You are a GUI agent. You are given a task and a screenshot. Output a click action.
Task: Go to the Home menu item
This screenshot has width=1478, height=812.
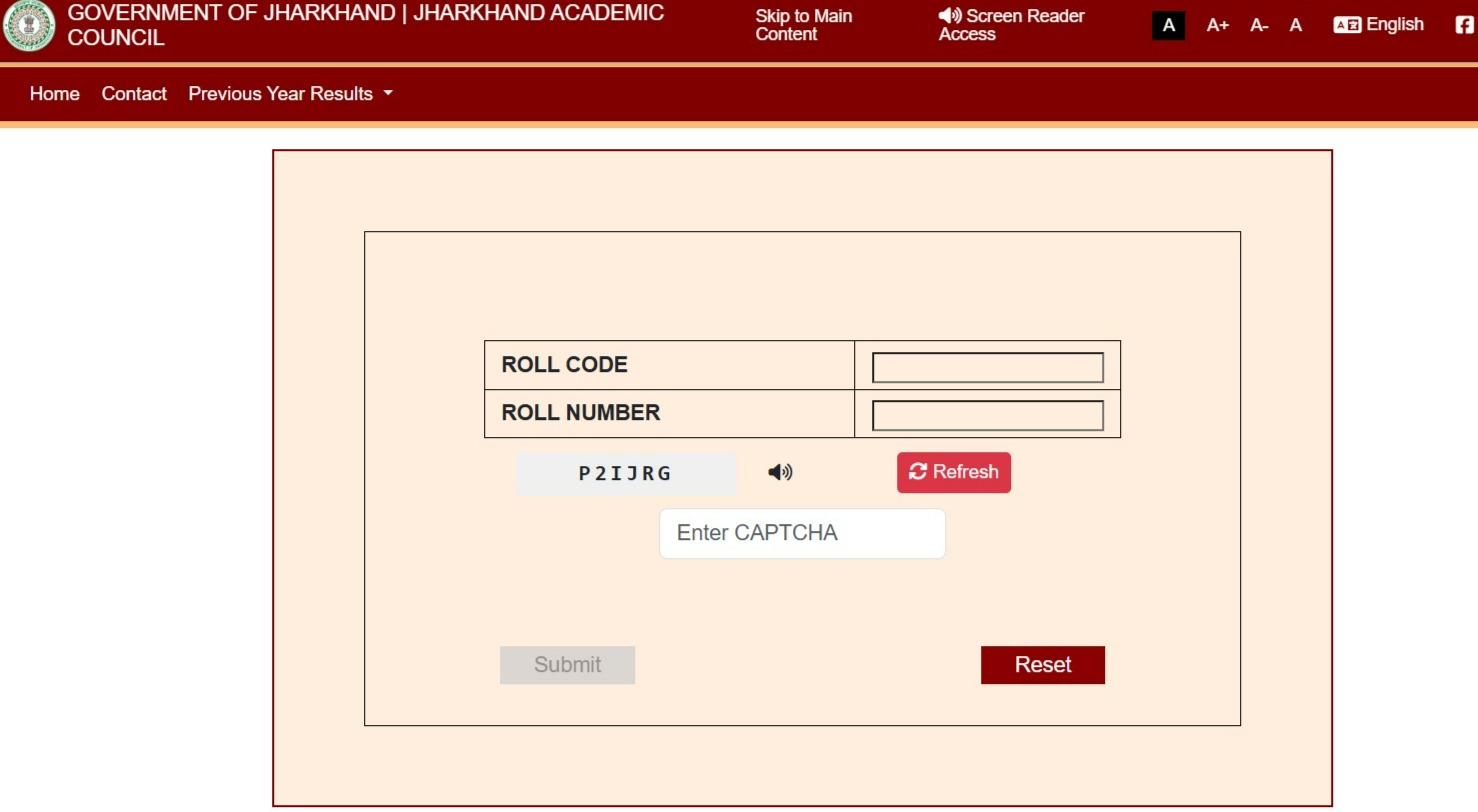point(55,94)
